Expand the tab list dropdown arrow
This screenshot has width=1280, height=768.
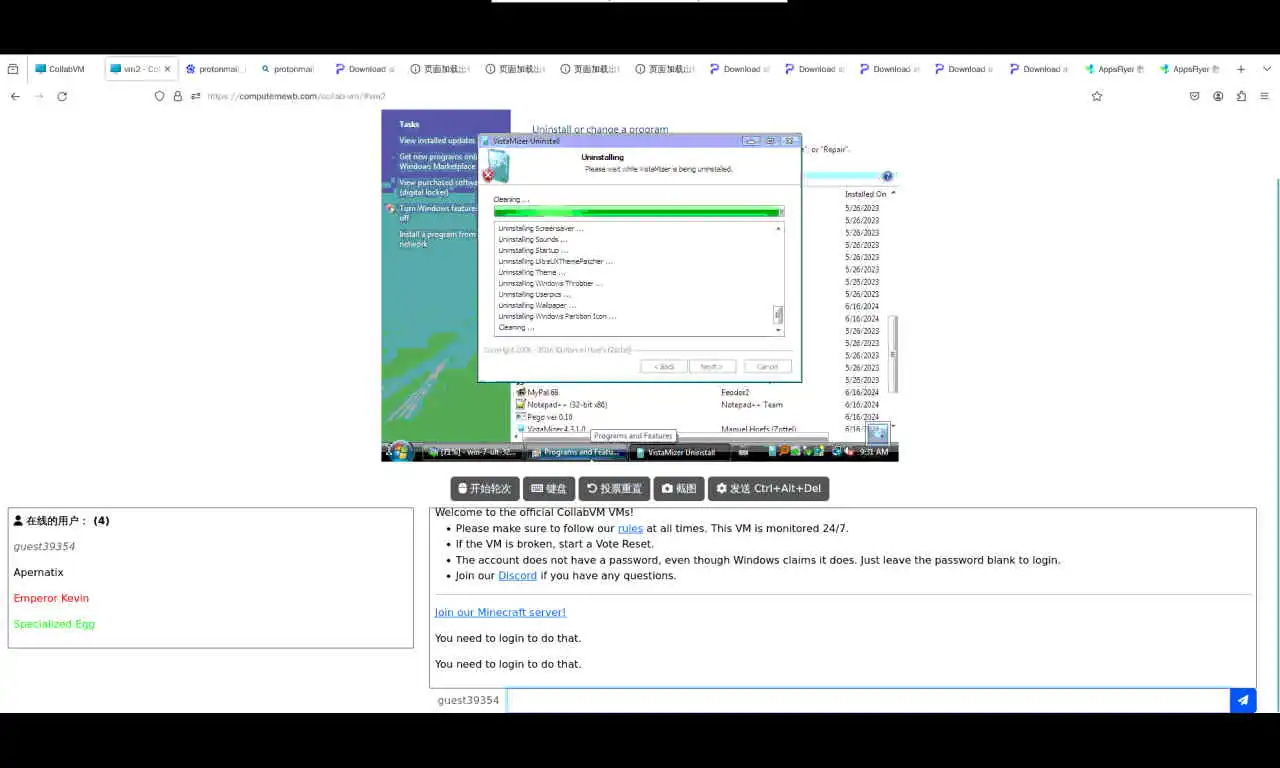[1265, 69]
